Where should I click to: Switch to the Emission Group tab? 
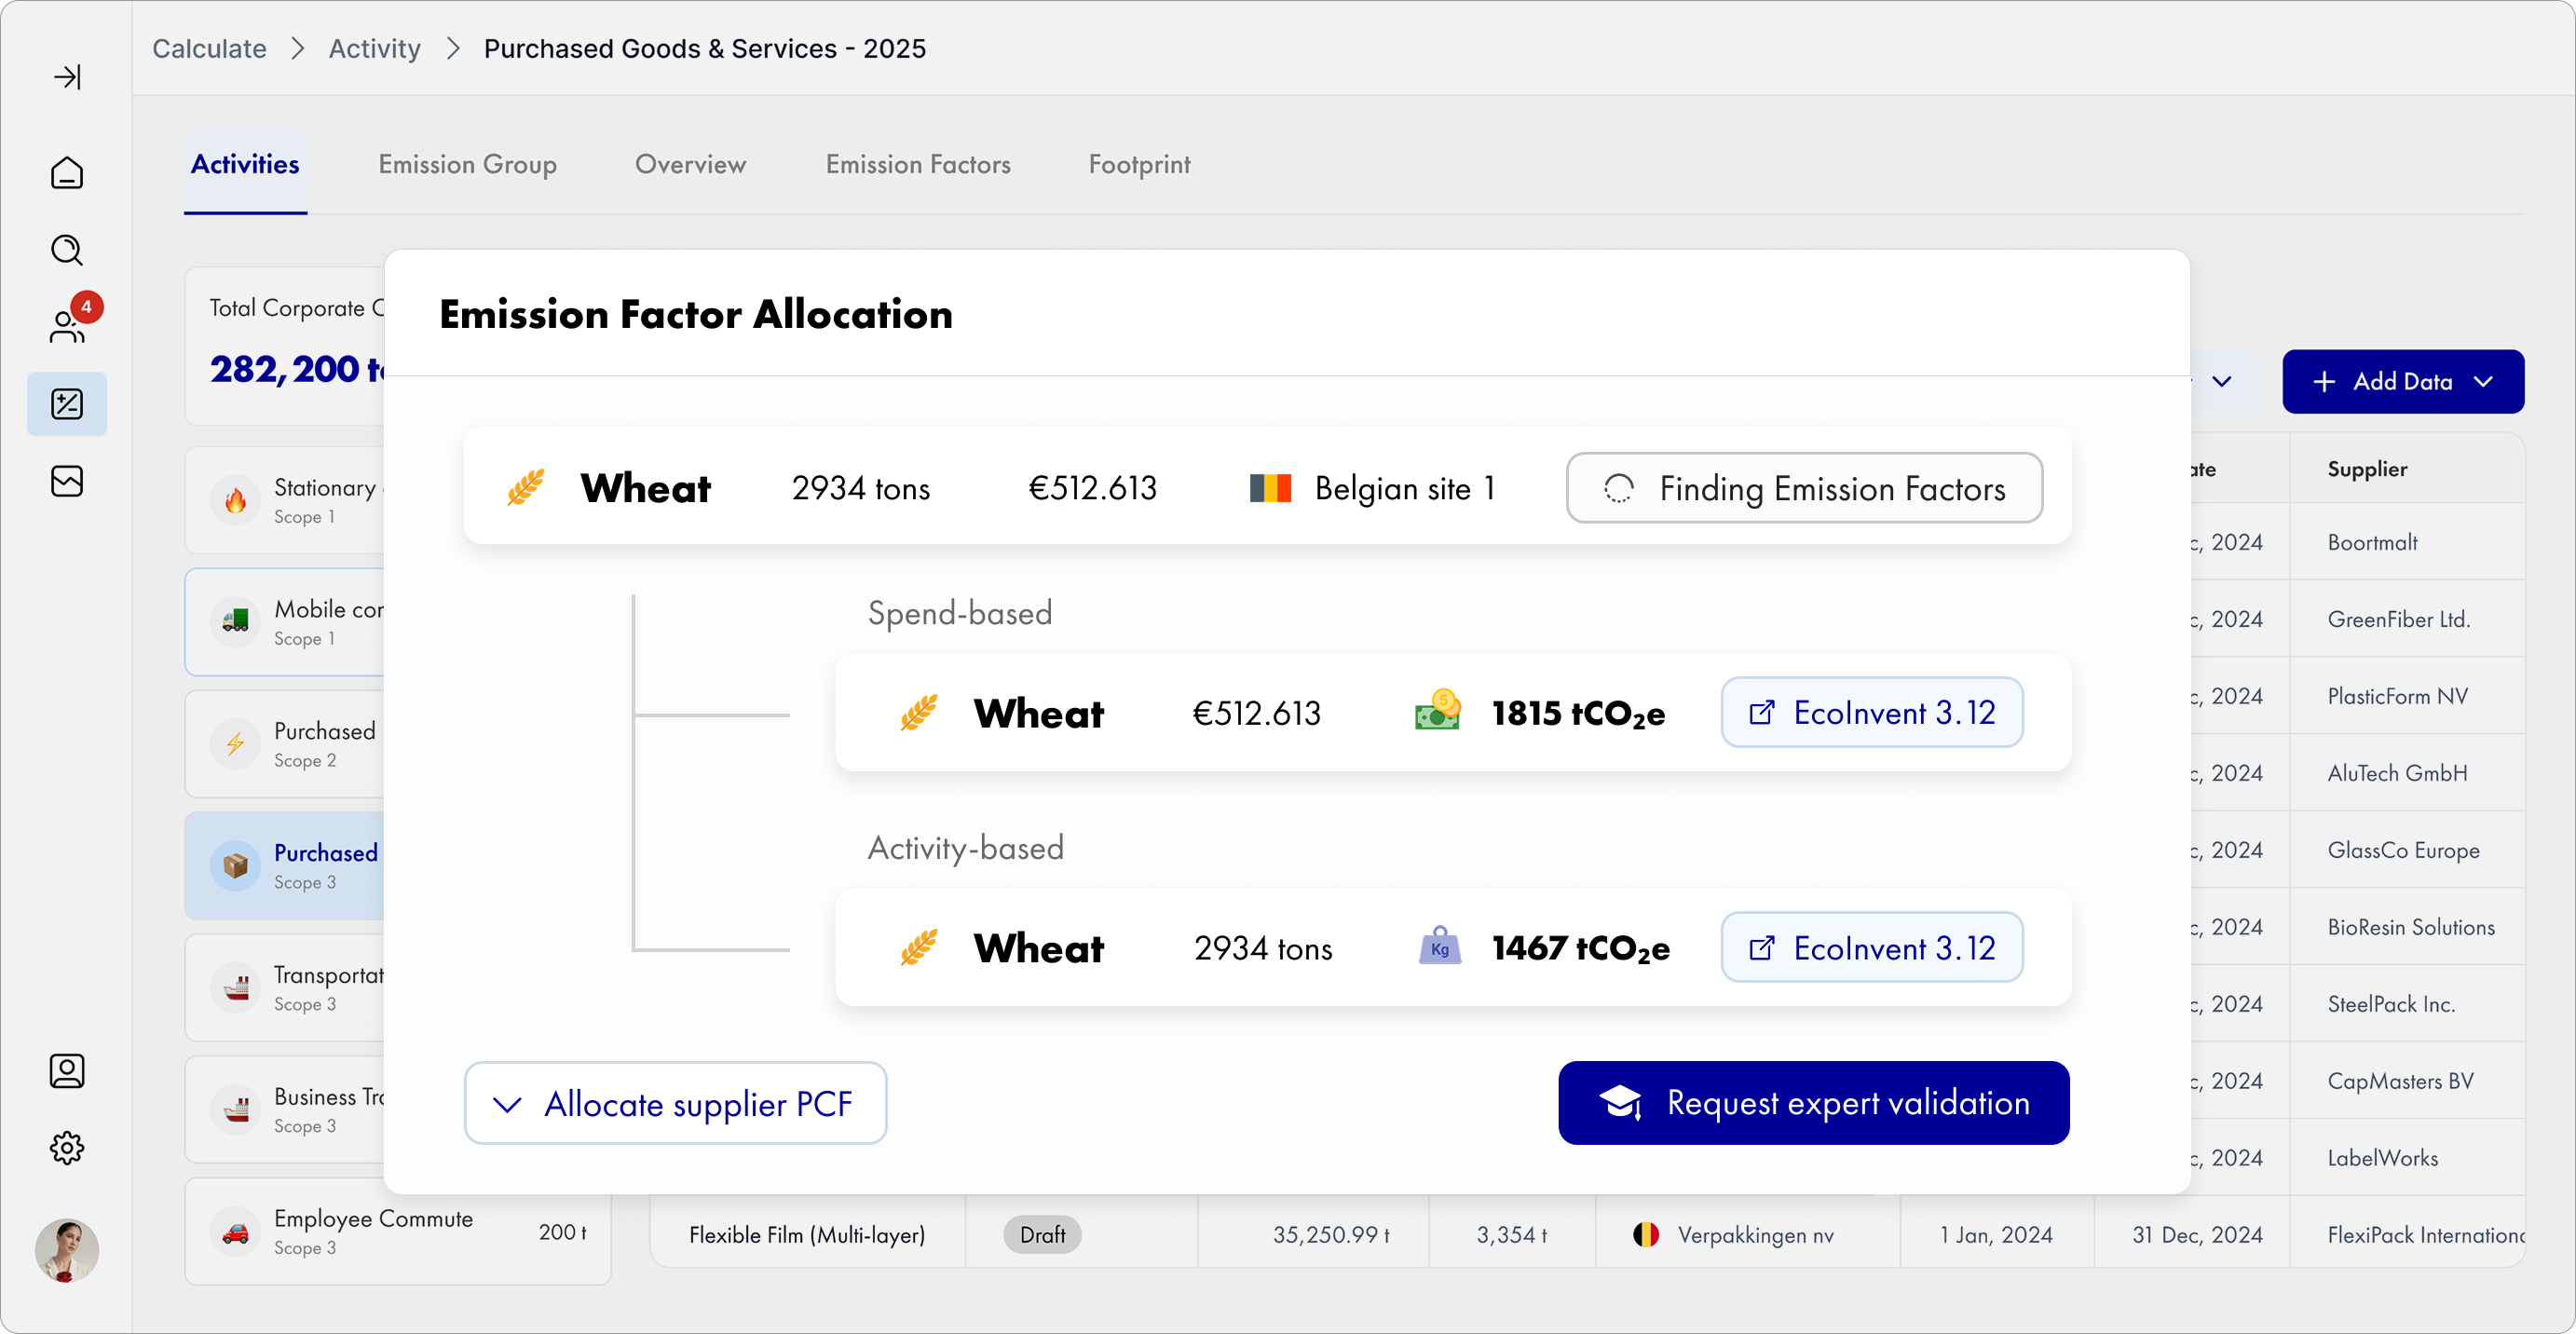pos(467,165)
